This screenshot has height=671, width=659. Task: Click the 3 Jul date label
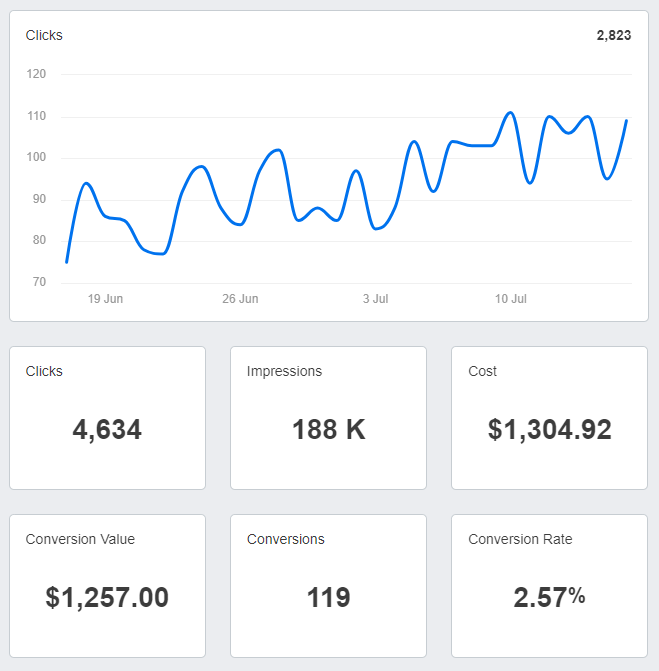[375, 299]
